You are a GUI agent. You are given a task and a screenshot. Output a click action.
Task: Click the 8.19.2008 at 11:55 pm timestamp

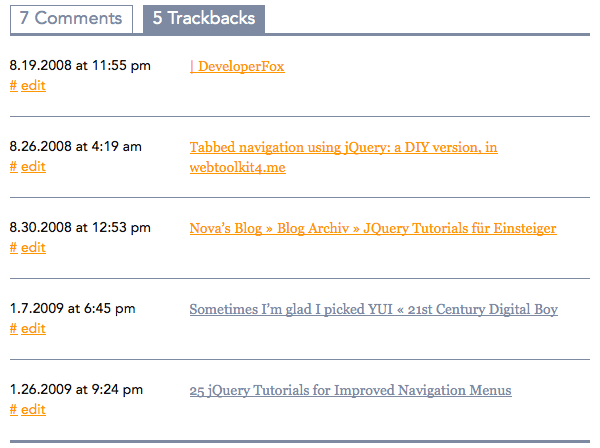coord(80,66)
